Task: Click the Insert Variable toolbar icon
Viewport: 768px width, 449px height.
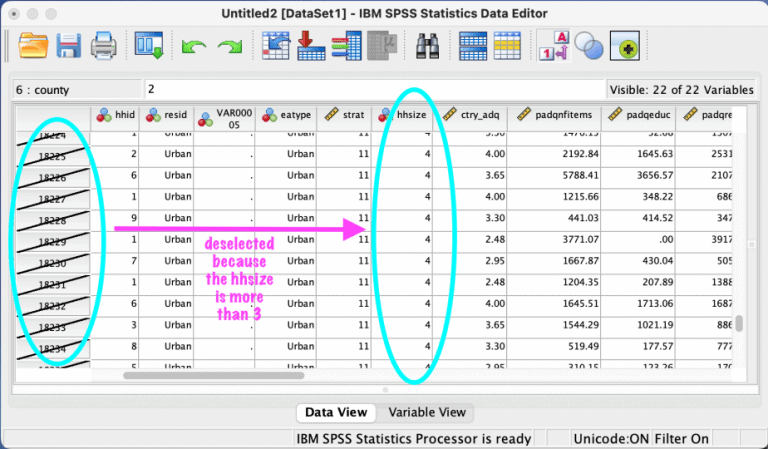Action: tap(508, 46)
